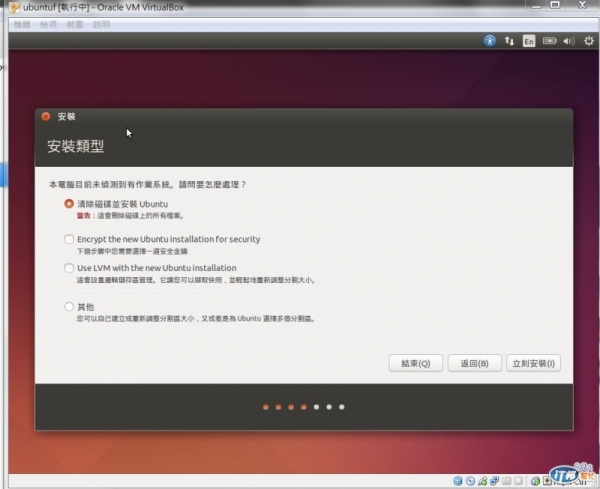Open the 機器 menu in VirtualBox
The width and height of the screenshot is (600, 489).
point(22,24)
